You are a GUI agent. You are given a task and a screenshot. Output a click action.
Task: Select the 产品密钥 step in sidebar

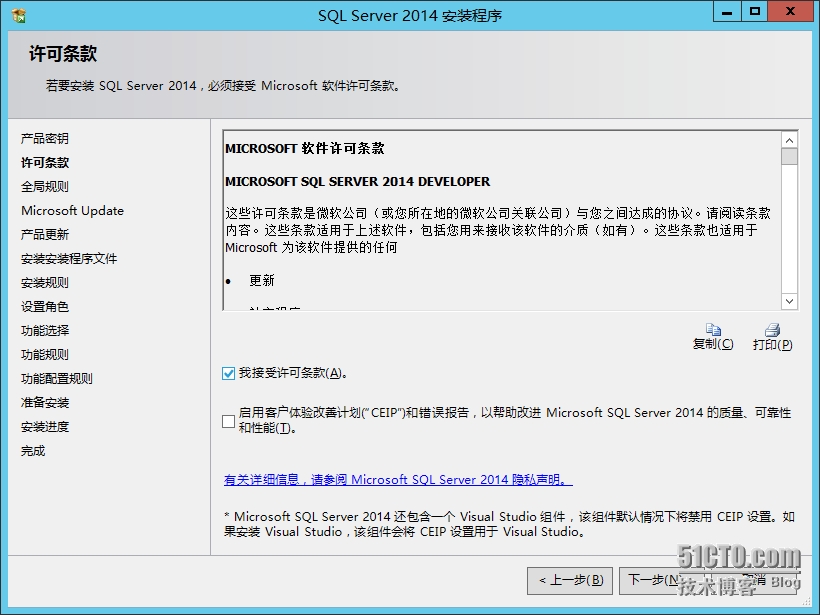[45, 139]
